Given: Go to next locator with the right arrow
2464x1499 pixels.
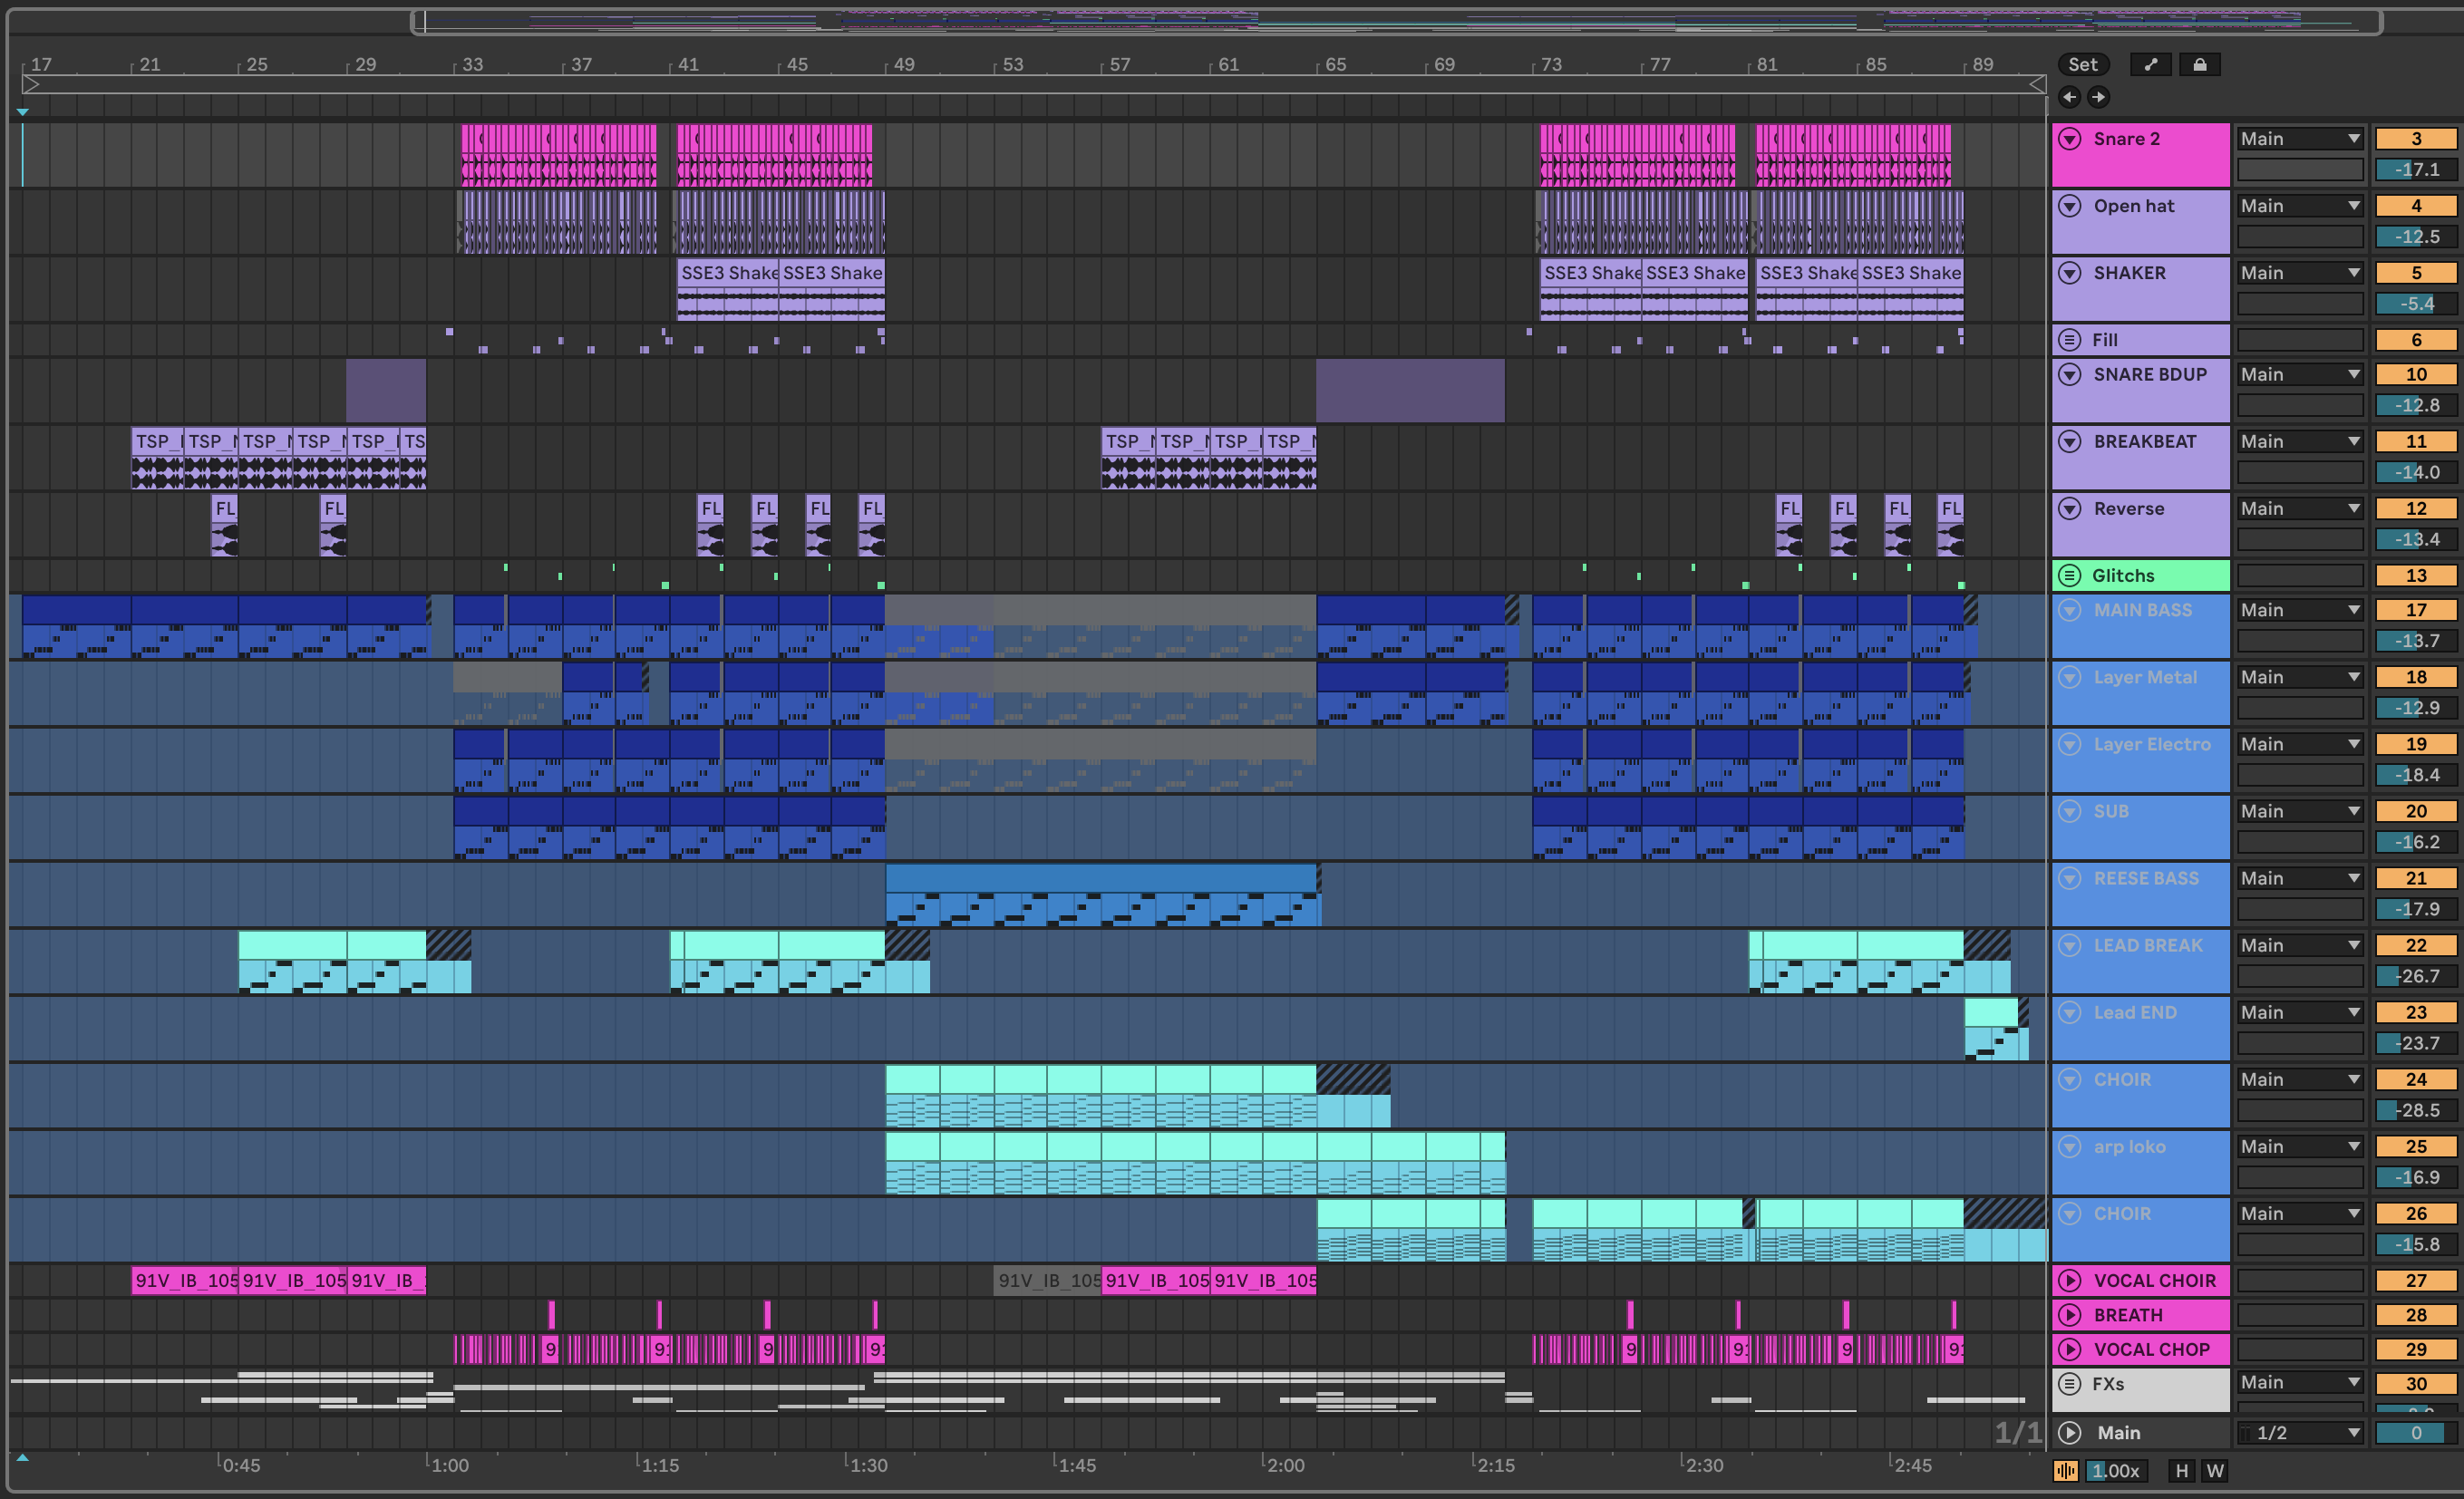Looking at the screenshot, I should tap(2098, 97).
